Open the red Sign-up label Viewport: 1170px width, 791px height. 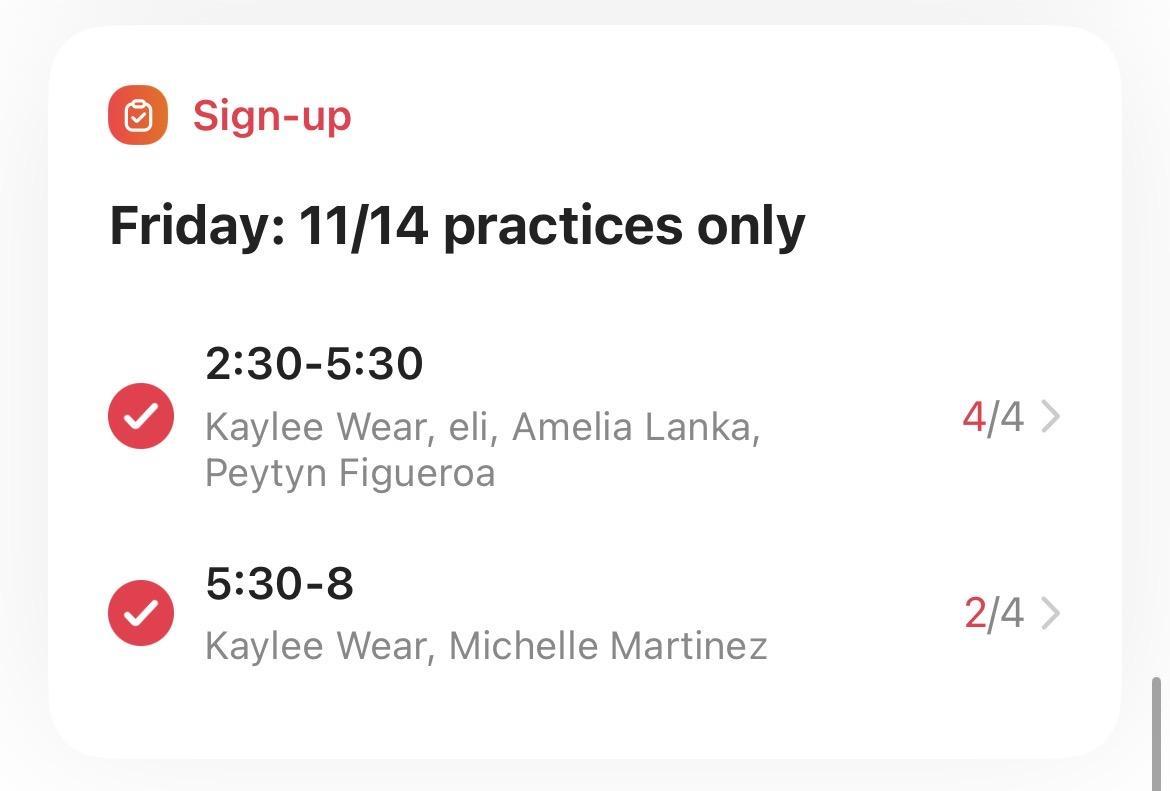pyautogui.click(x=272, y=115)
